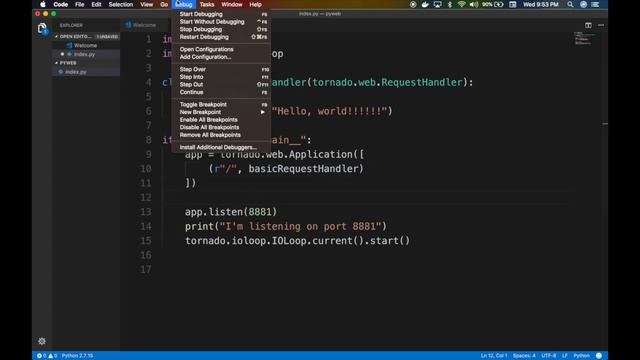Open the Manage gear icon
Screen dimensions: 640x360
(x=42, y=341)
